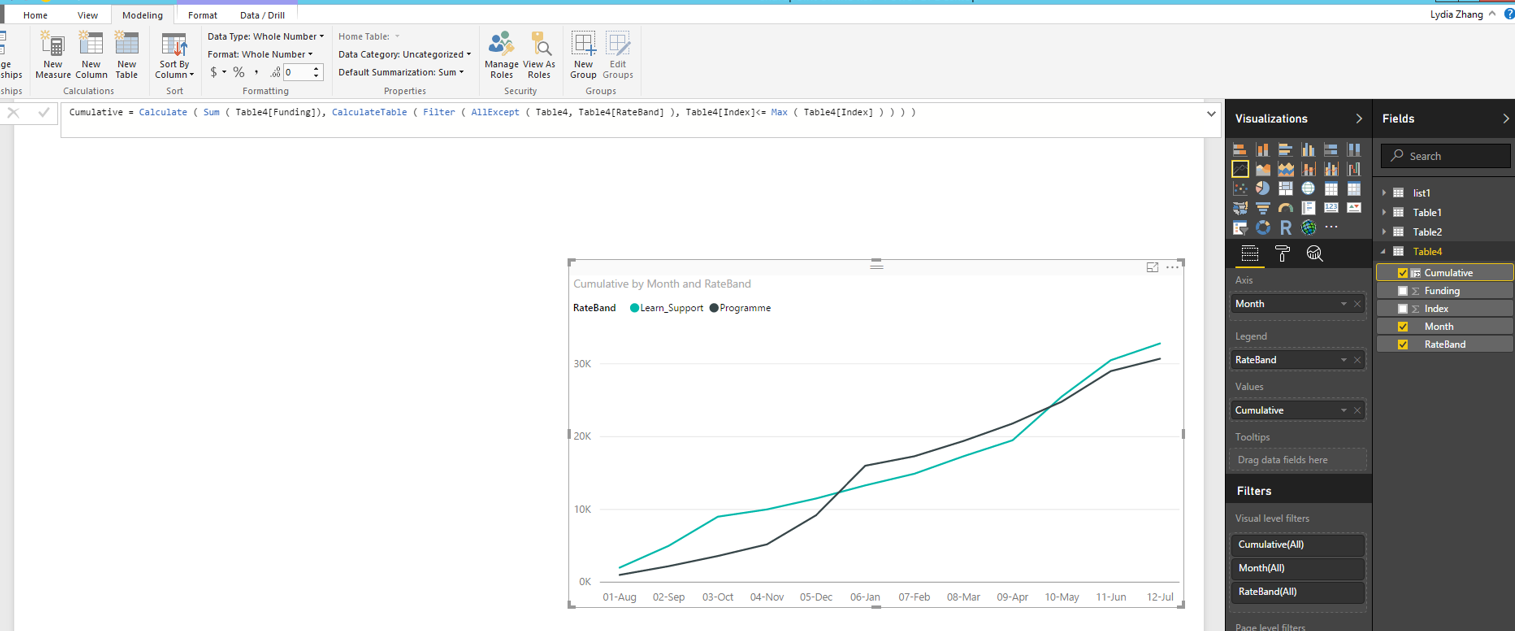Choose the Clustered column chart visualization

tap(1308, 149)
